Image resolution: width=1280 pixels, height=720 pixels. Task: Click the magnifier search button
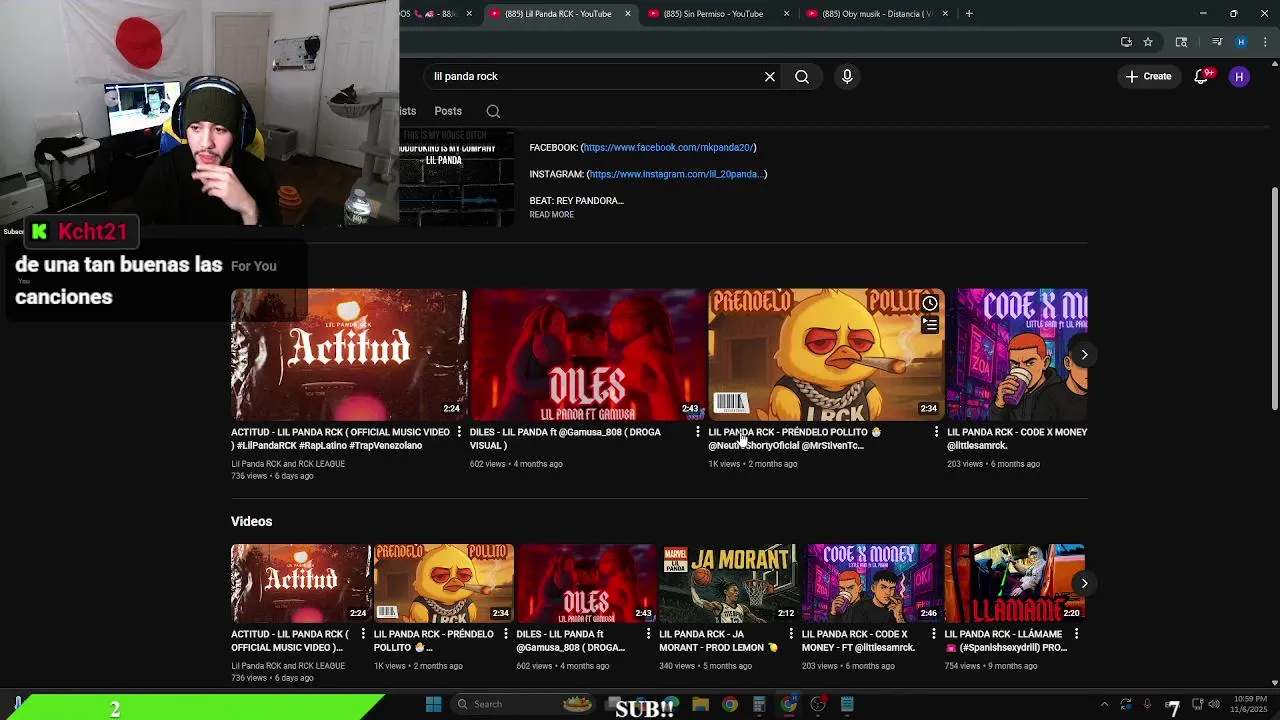tap(802, 76)
